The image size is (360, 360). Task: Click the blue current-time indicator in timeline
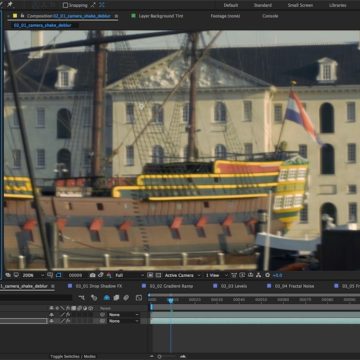pyautogui.click(x=171, y=300)
